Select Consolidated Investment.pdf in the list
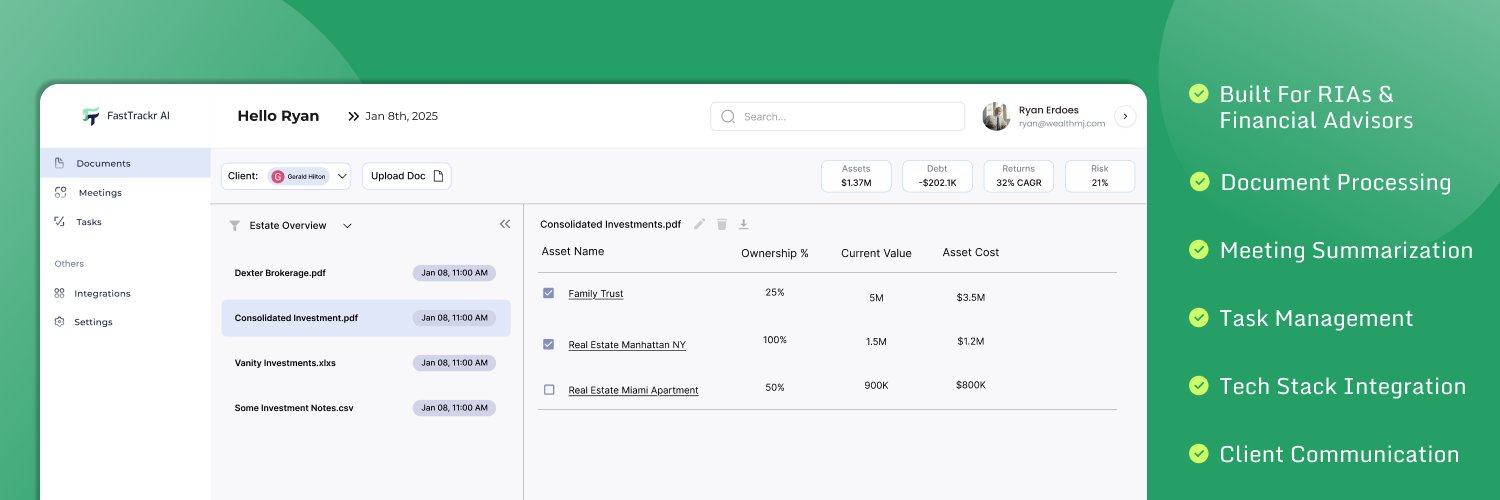This screenshot has width=1500, height=500. 366,318
